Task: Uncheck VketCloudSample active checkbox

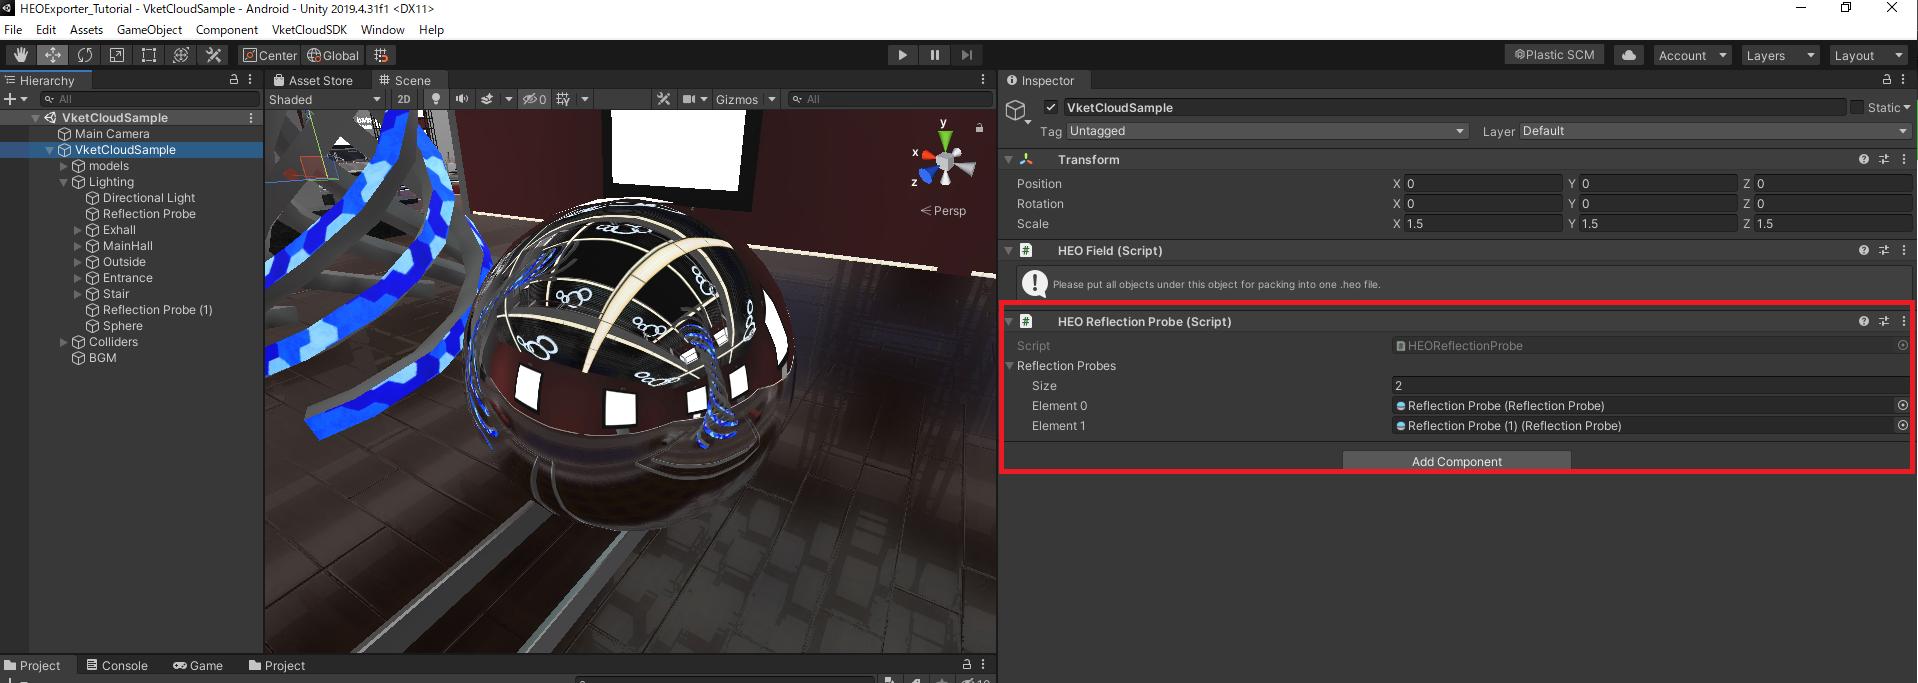Action: 1050,107
